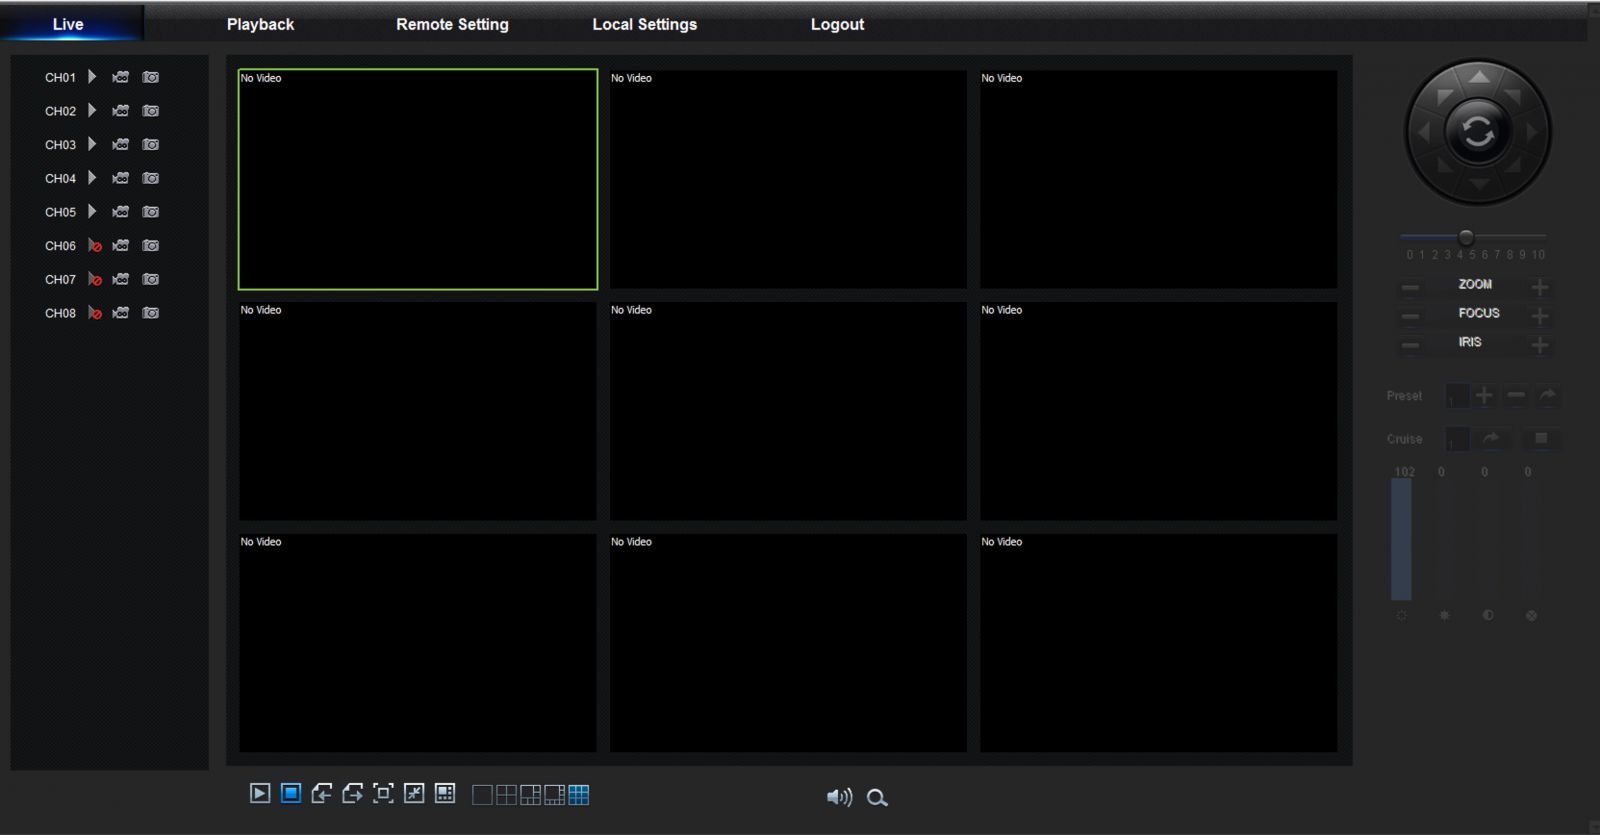Start recording on CH02
This screenshot has width=1600, height=835.
coord(121,111)
